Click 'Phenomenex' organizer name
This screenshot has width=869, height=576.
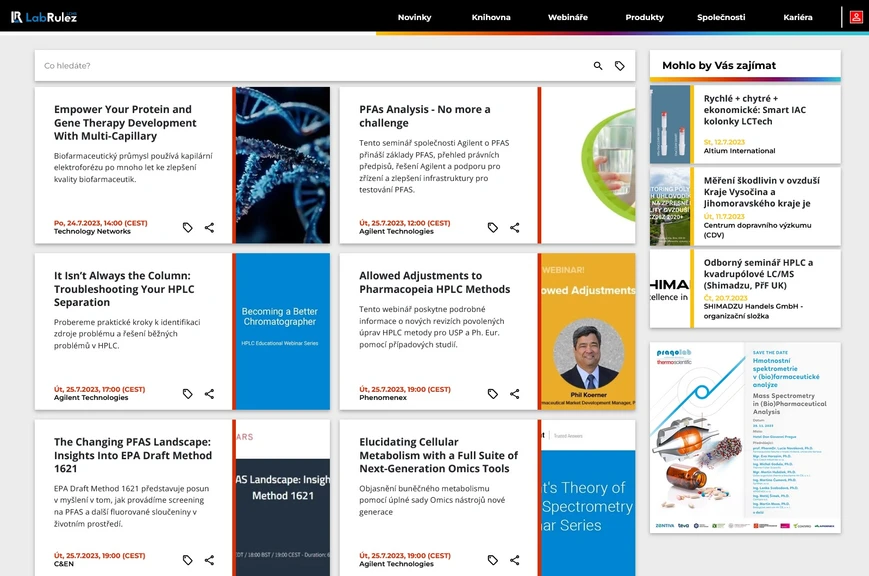(383, 398)
